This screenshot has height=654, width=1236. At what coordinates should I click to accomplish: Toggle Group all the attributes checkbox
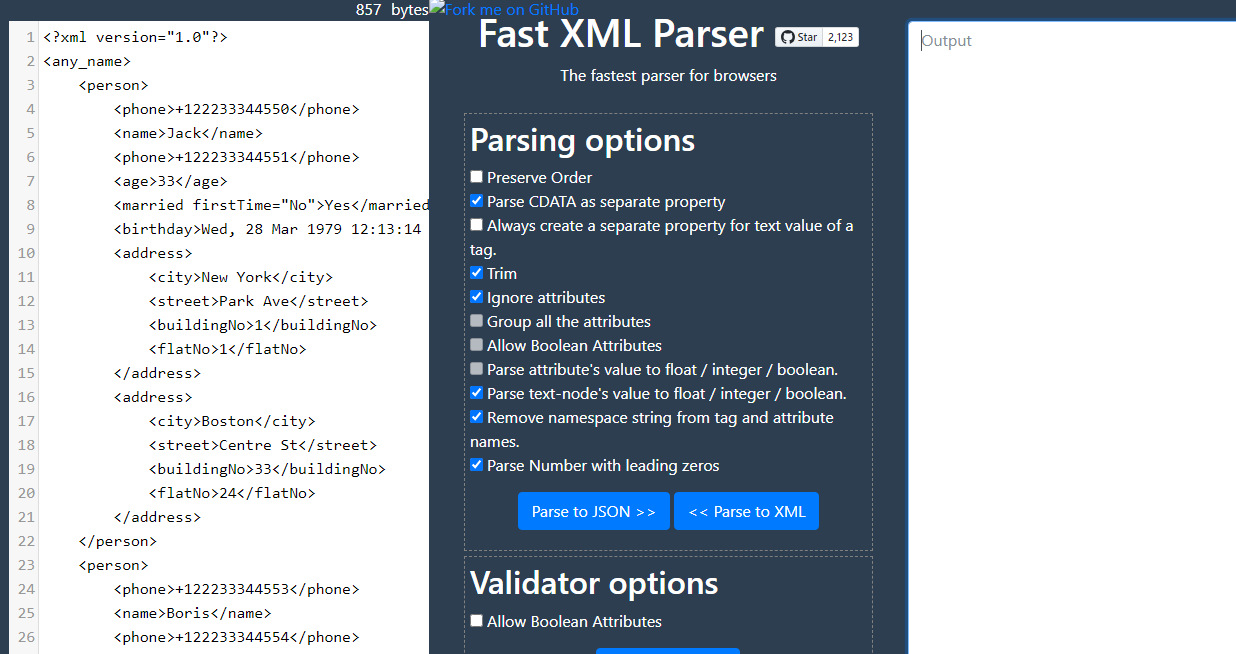click(477, 321)
